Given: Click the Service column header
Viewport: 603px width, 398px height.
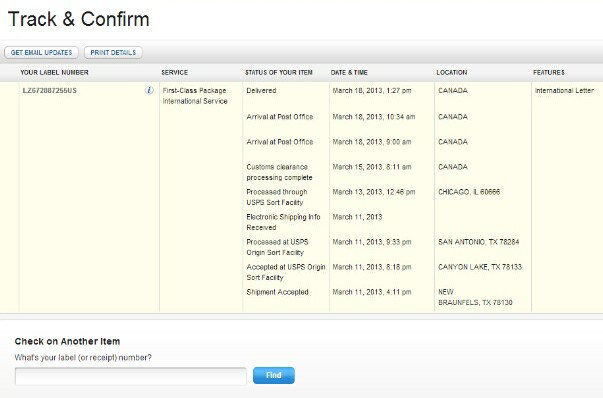Looking at the screenshot, I should (x=175, y=72).
